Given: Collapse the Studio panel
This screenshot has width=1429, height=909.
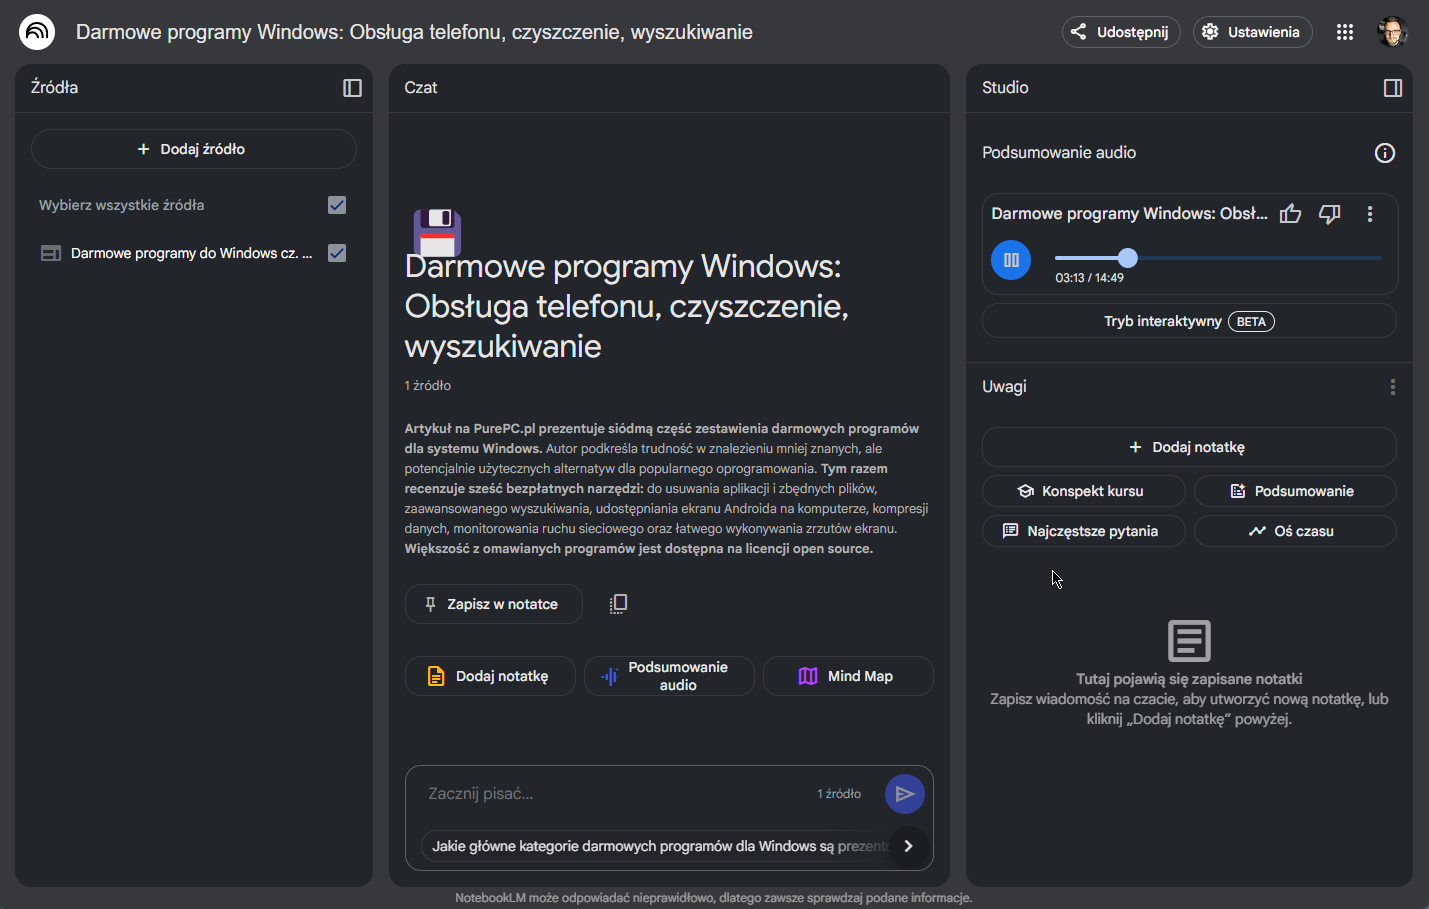Looking at the screenshot, I should point(1392,88).
